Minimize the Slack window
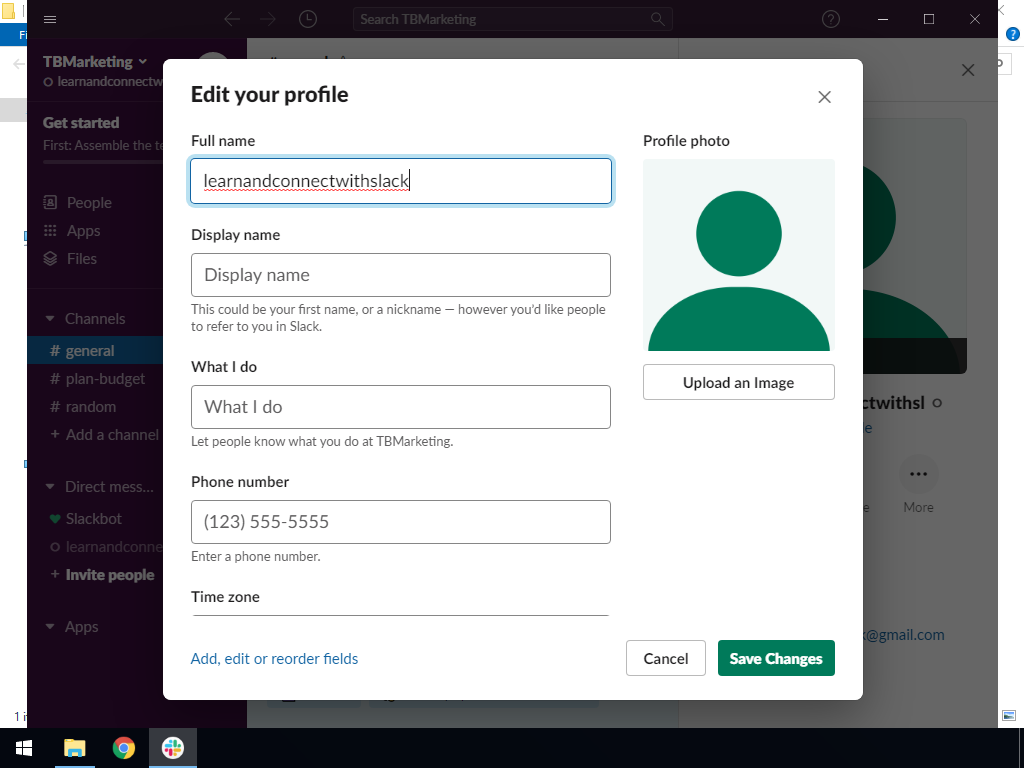This screenshot has height=768, width=1024. [883, 20]
